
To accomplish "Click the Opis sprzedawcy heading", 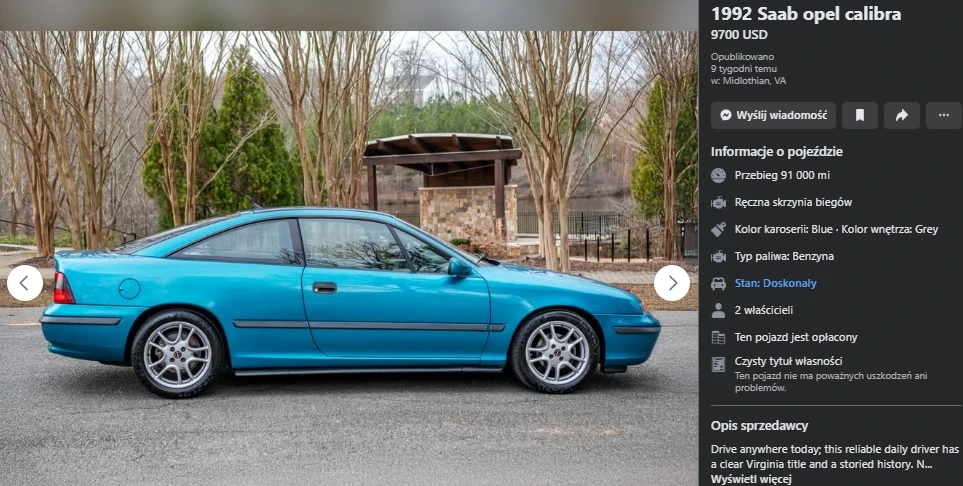I will [x=759, y=426].
